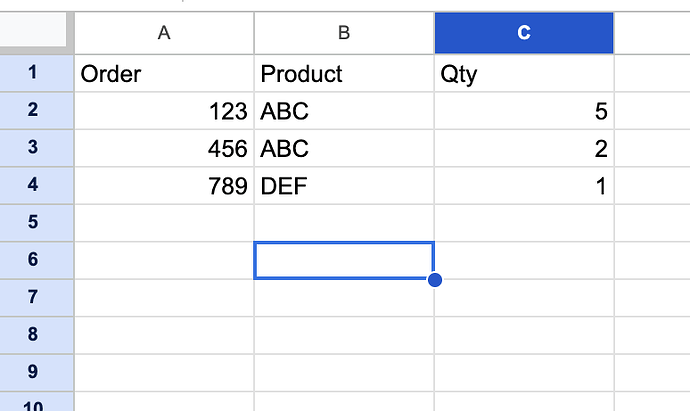Click the "DEF" product cell
Screen dimensions: 690x411
344,186
